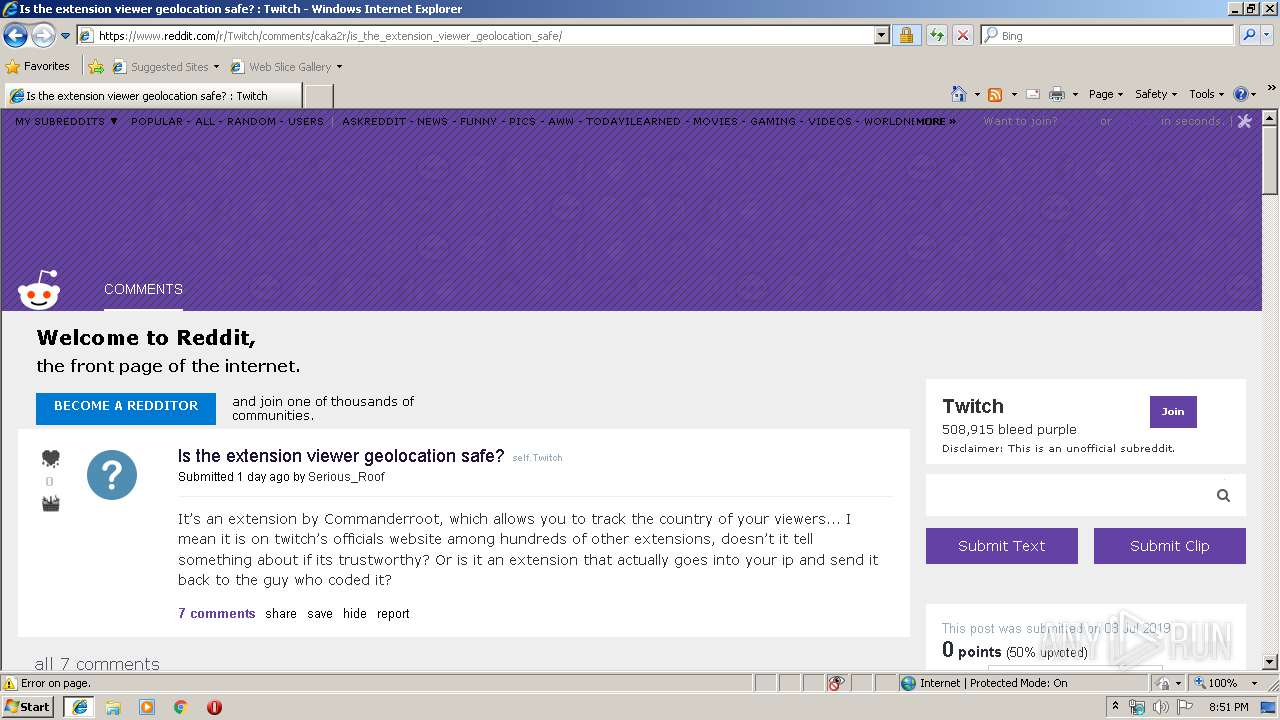Click Add to Favorites Bar icon
The image size is (1280, 720).
pos(96,67)
